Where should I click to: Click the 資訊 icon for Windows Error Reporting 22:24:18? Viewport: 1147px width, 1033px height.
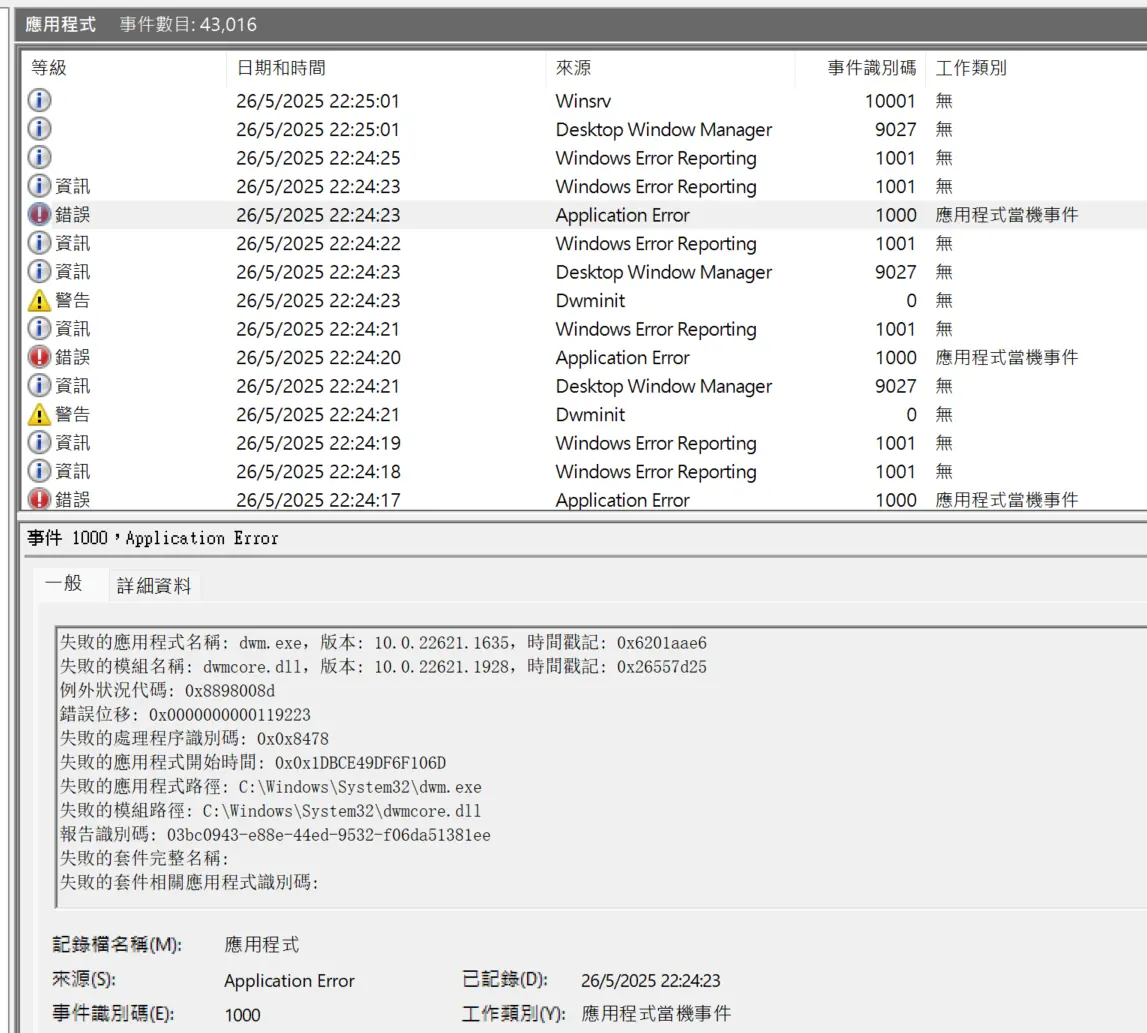pos(40,471)
